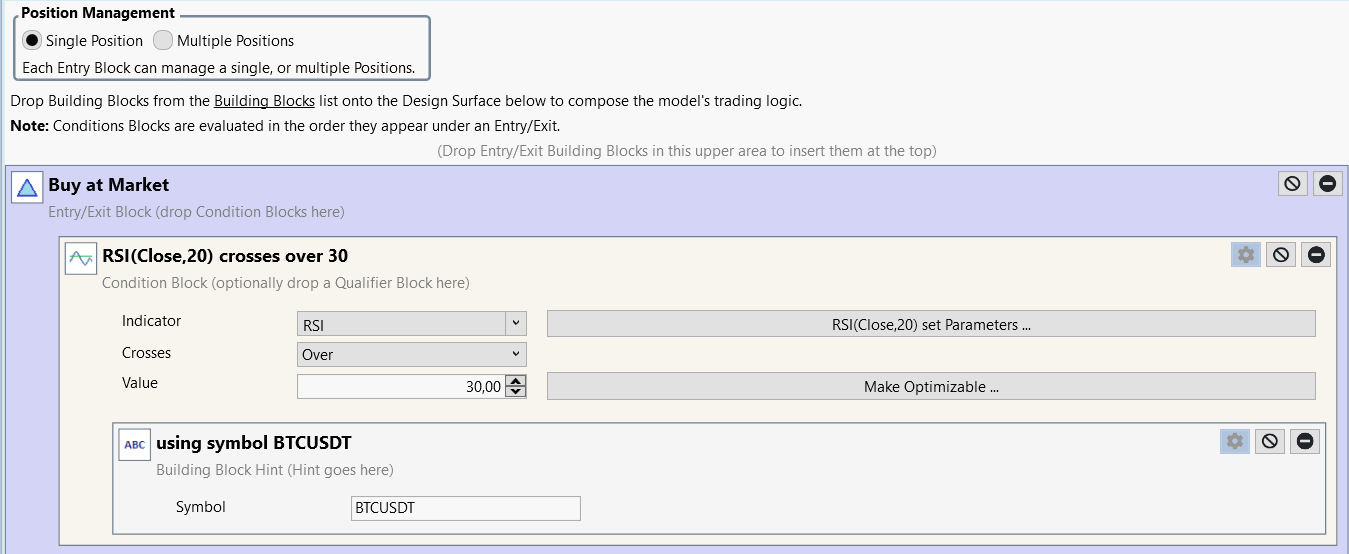Viewport: 1349px width, 554px height.
Task: Increase the Value using the up arrow
Action: click(x=516, y=380)
